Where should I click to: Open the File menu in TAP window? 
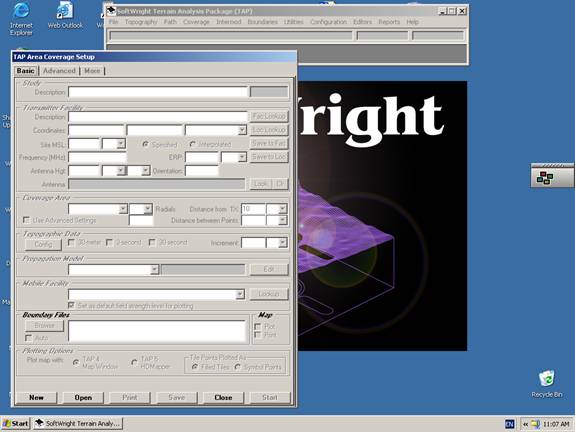(x=114, y=22)
